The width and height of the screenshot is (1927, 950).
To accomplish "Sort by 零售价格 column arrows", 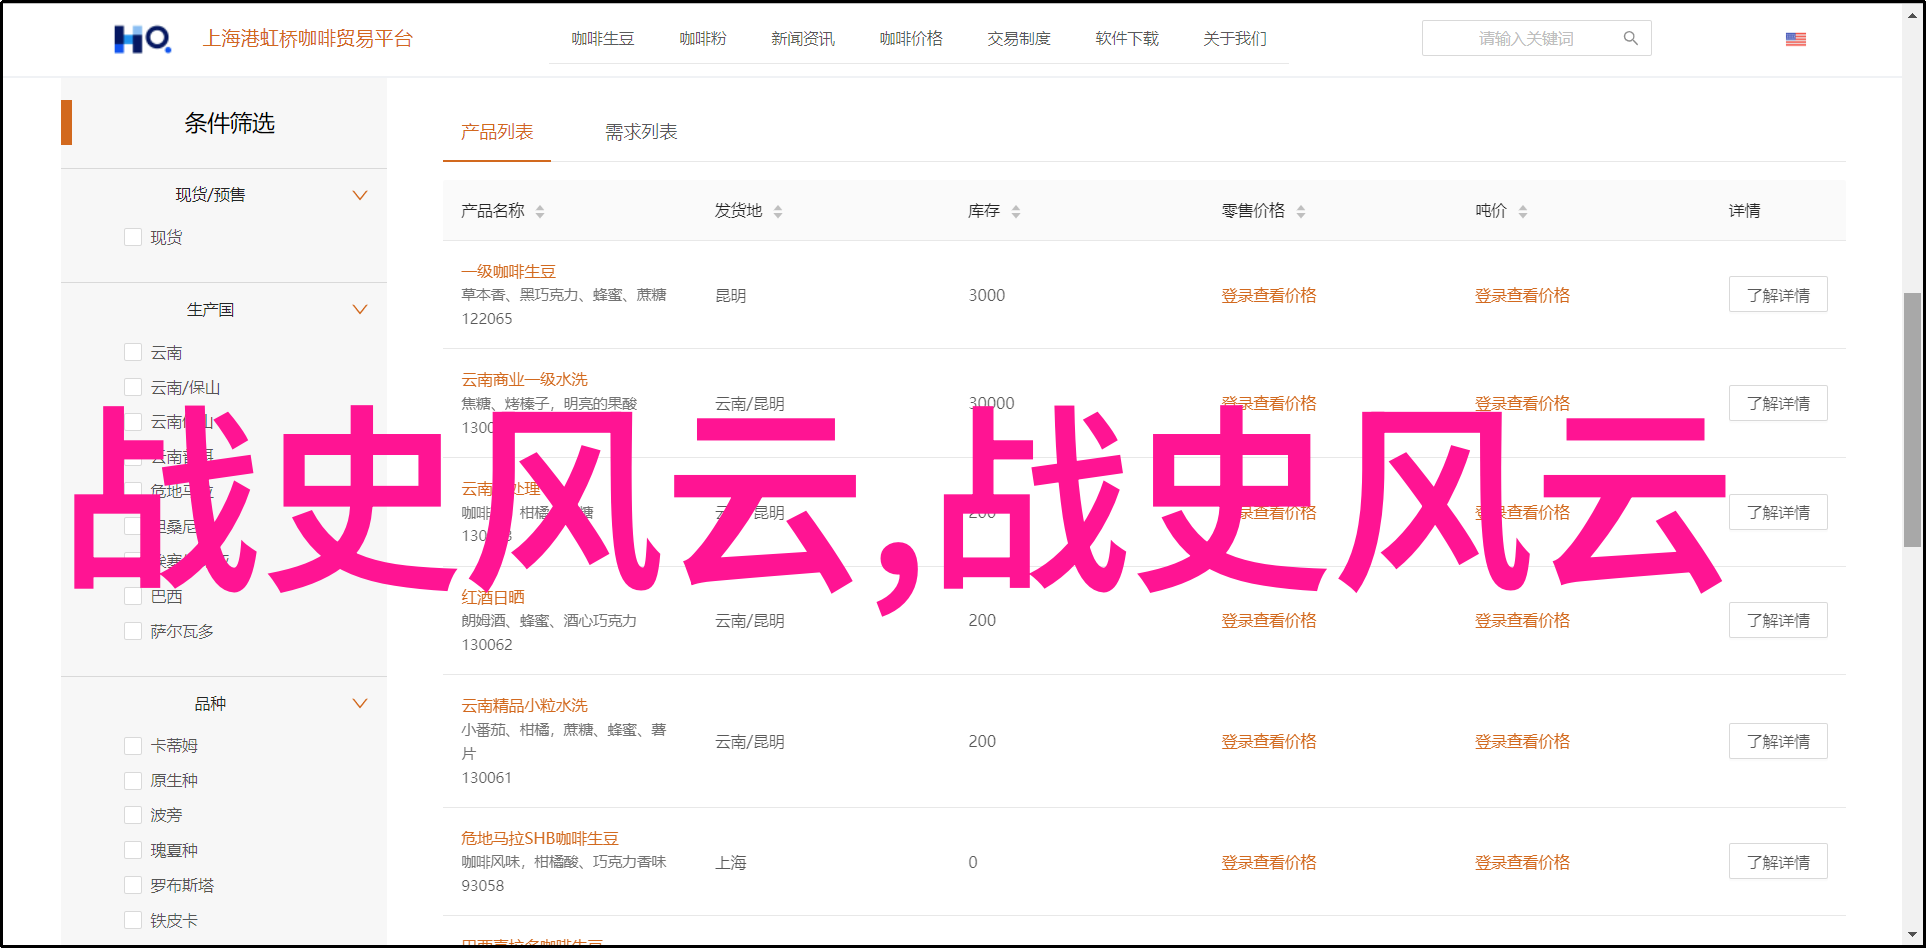I will 1301,211.
